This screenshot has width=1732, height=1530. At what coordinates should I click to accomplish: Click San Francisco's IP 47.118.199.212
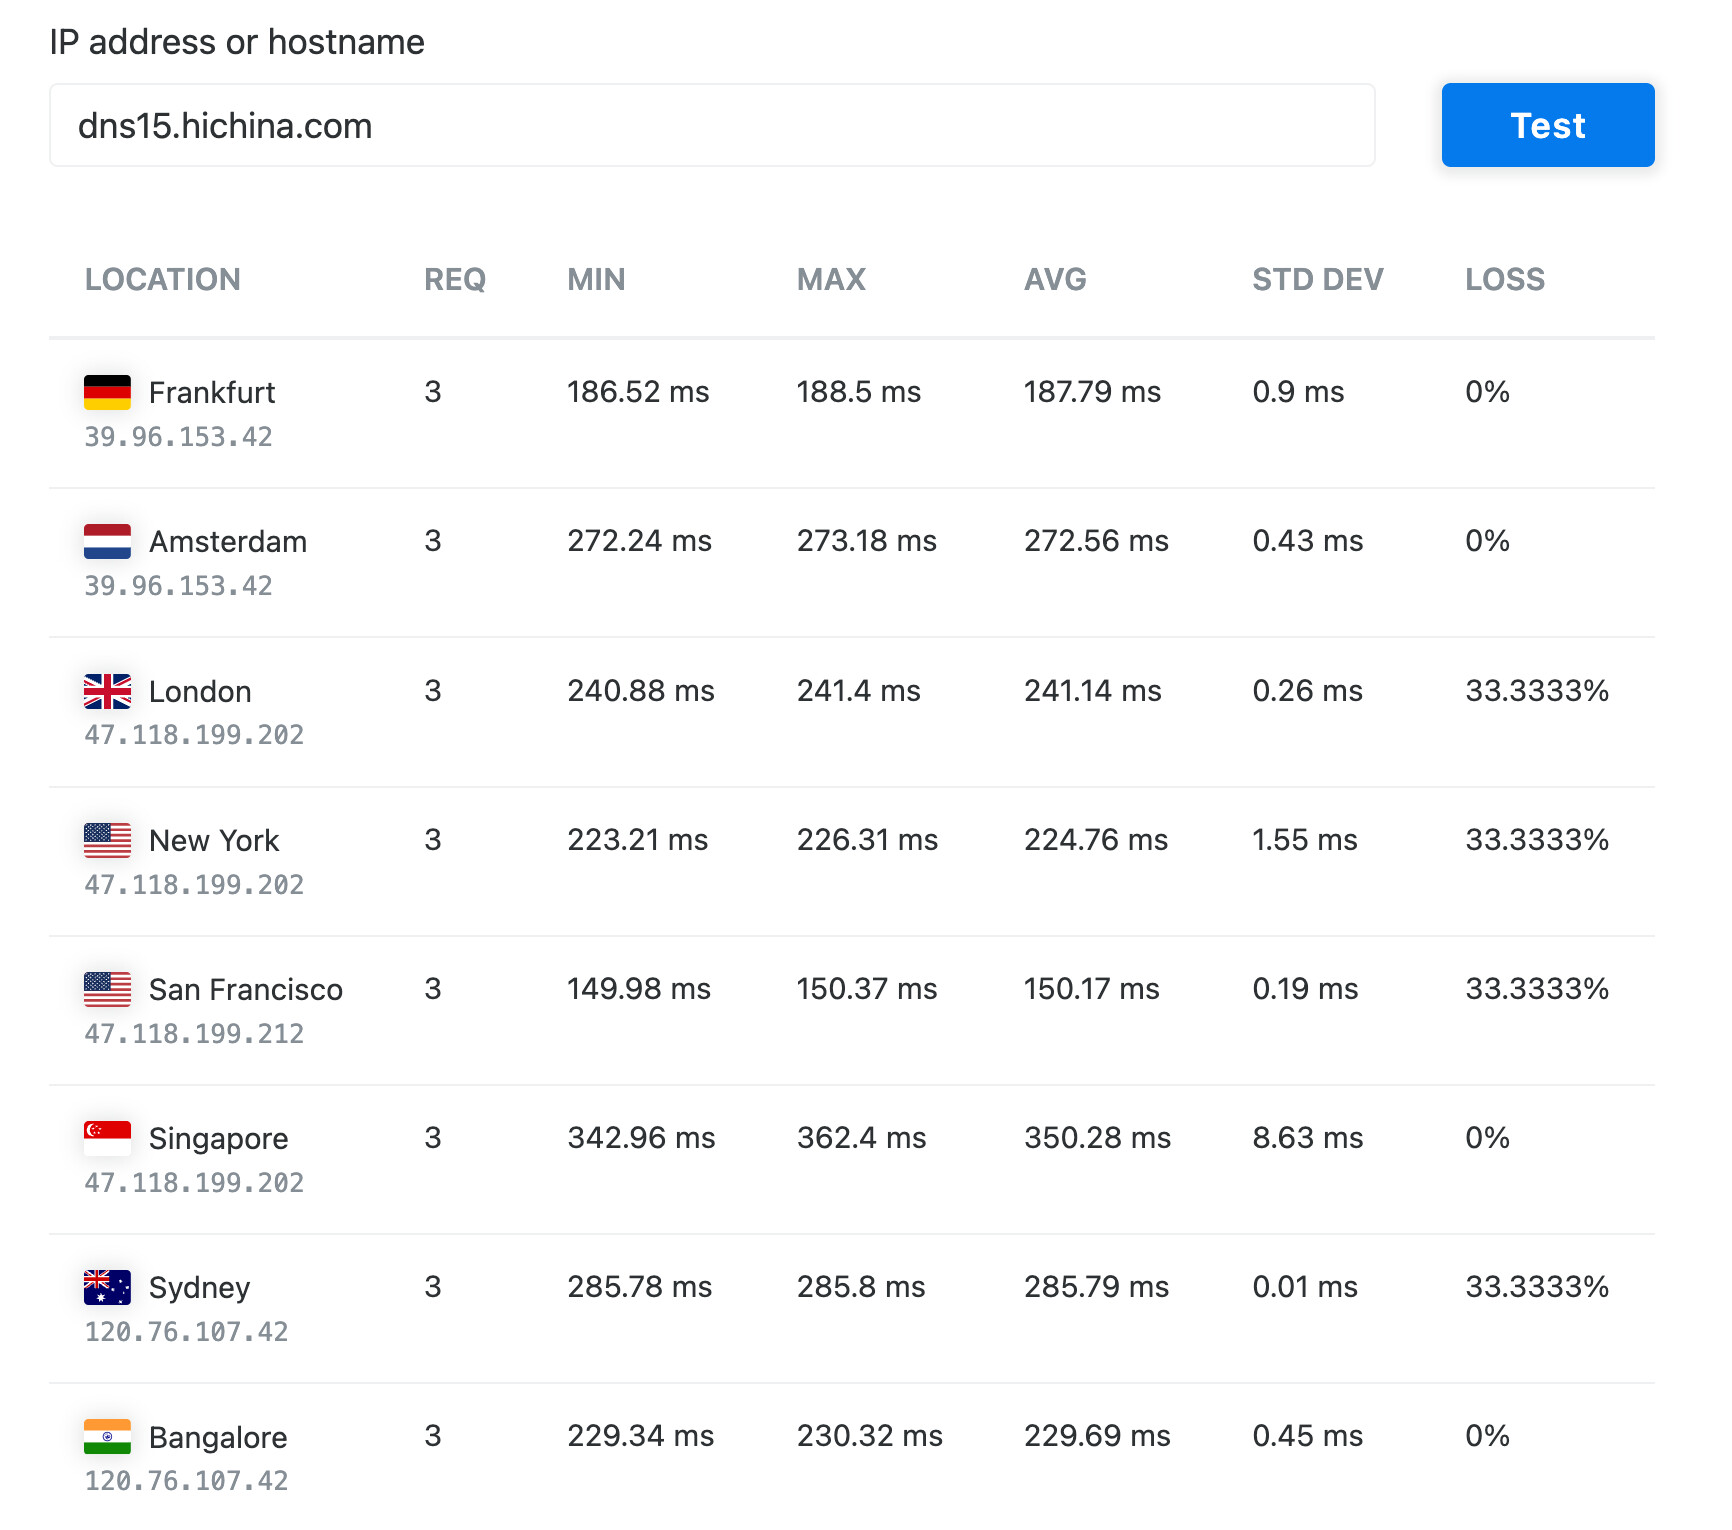(x=194, y=1034)
